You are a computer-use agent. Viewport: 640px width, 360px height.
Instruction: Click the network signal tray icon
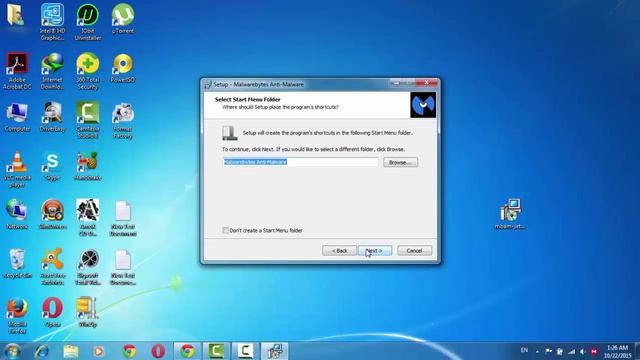(571, 351)
